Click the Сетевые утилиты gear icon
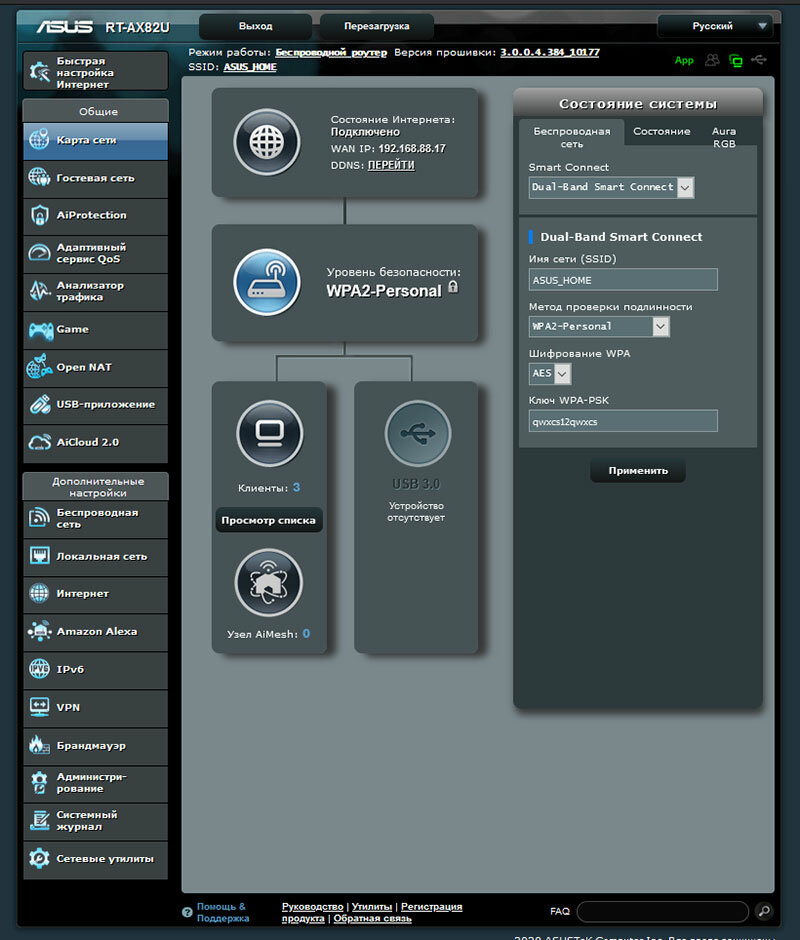Image resolution: width=800 pixels, height=940 pixels. [40, 858]
